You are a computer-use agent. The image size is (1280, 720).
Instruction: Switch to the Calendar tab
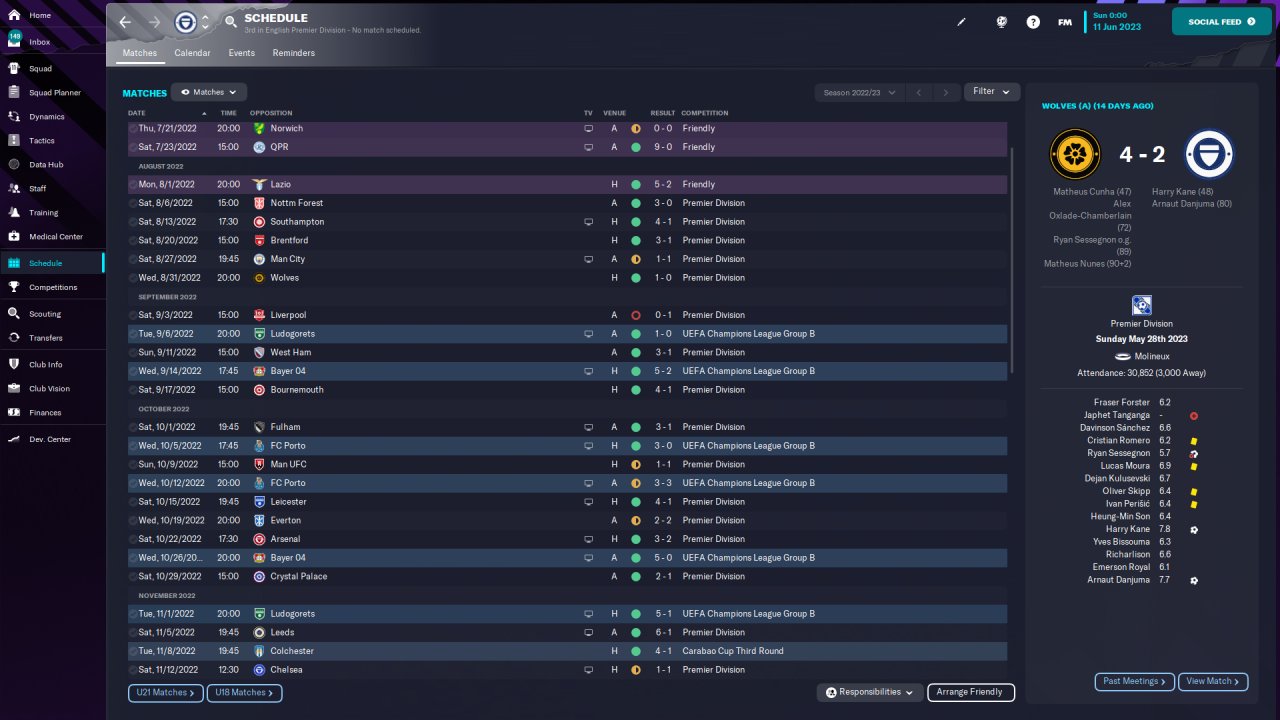click(192, 53)
